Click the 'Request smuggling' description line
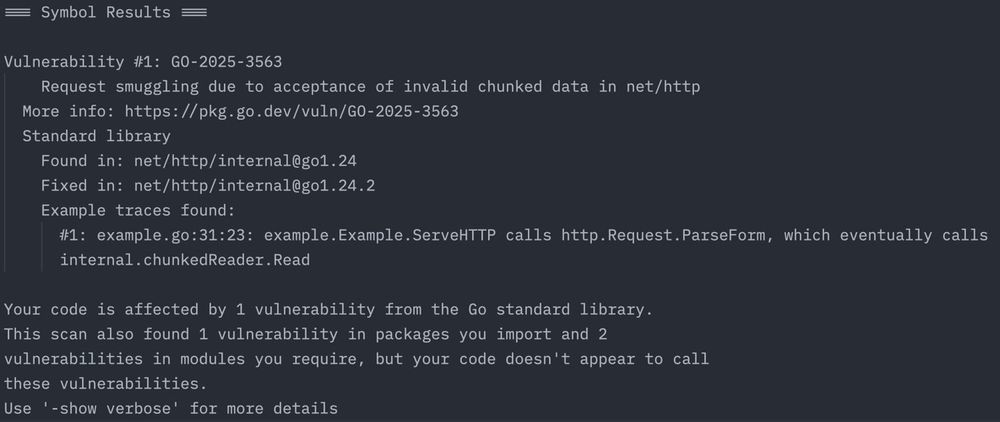The height and width of the screenshot is (422, 1000). (370, 87)
